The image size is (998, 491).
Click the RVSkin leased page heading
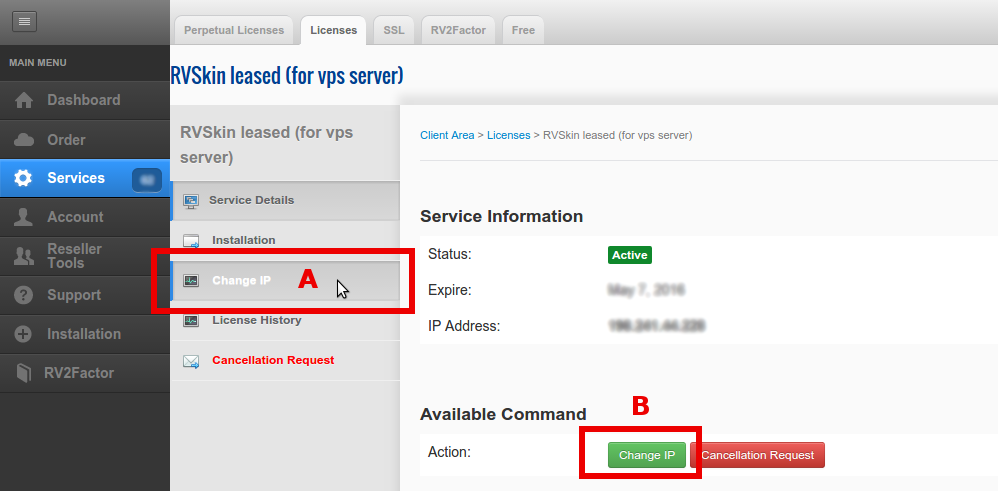coord(286,75)
